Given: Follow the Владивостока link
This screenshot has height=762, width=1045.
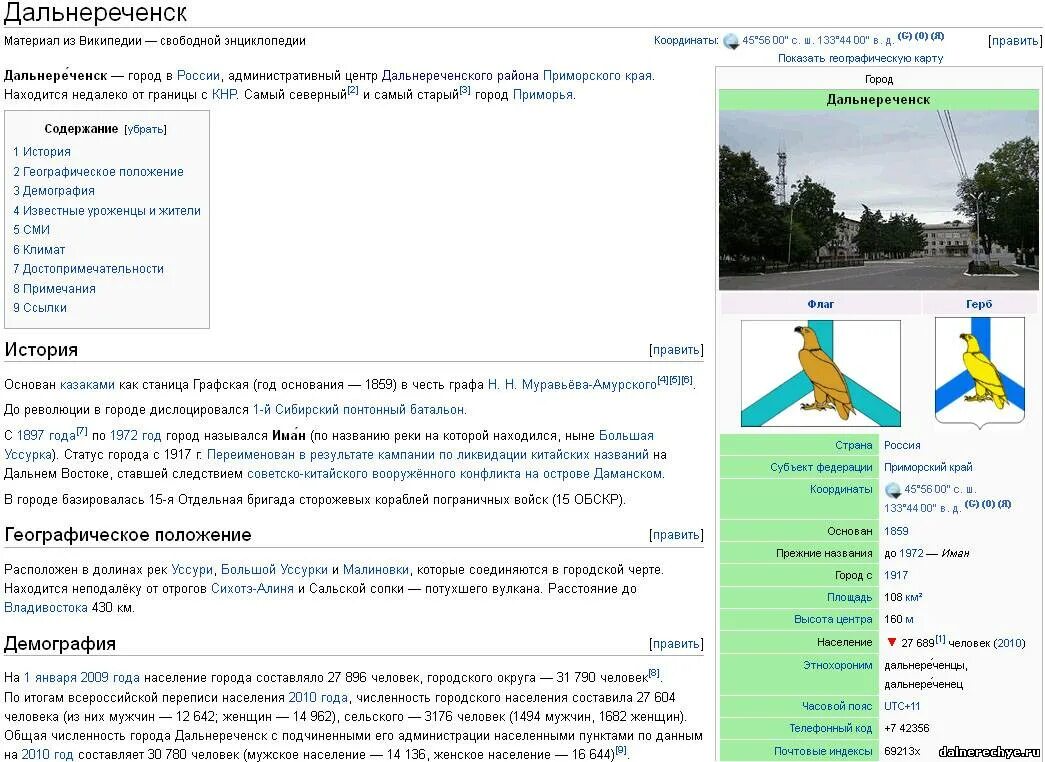Looking at the screenshot, I should pos(45,608).
